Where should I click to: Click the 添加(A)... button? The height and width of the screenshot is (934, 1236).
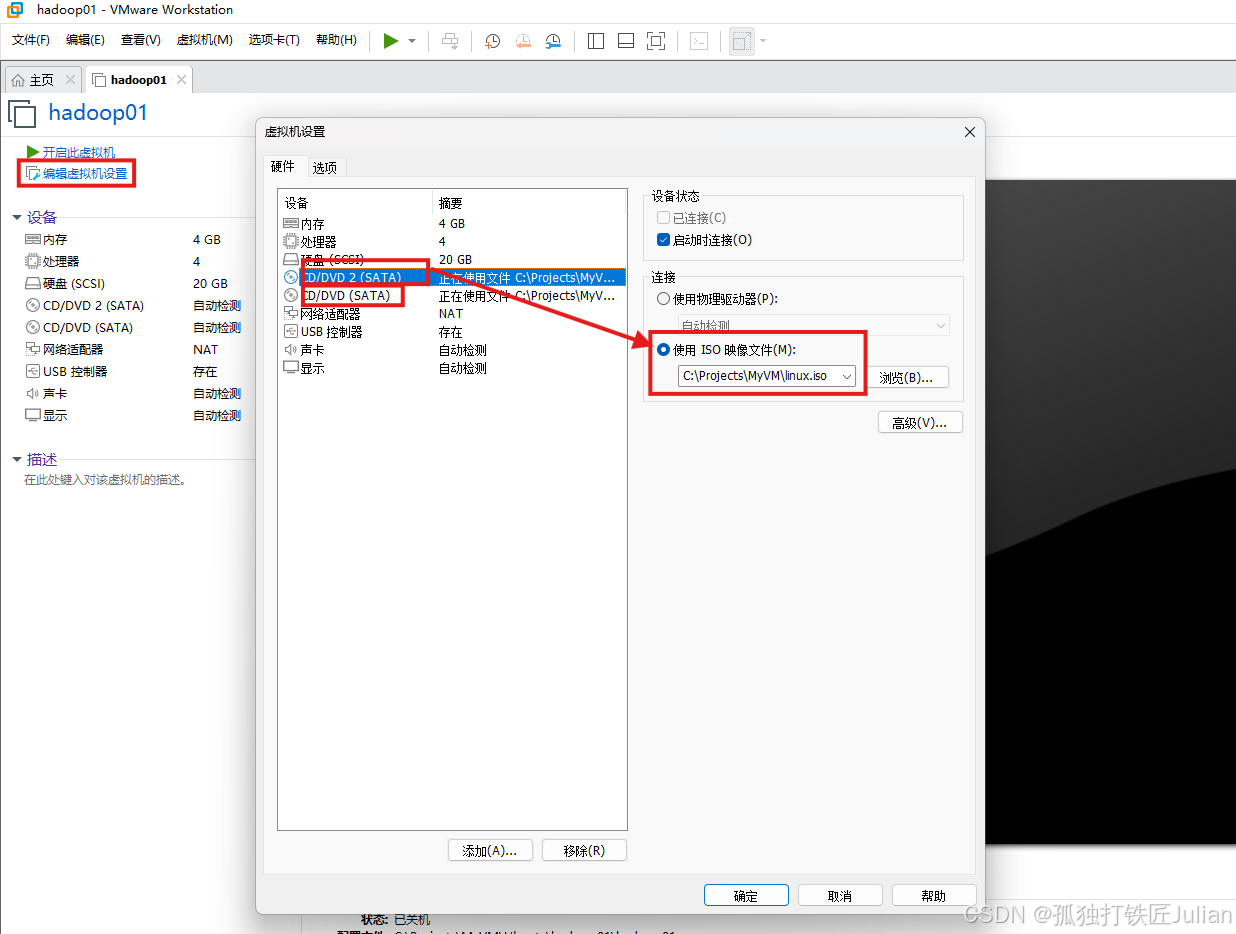tap(489, 851)
